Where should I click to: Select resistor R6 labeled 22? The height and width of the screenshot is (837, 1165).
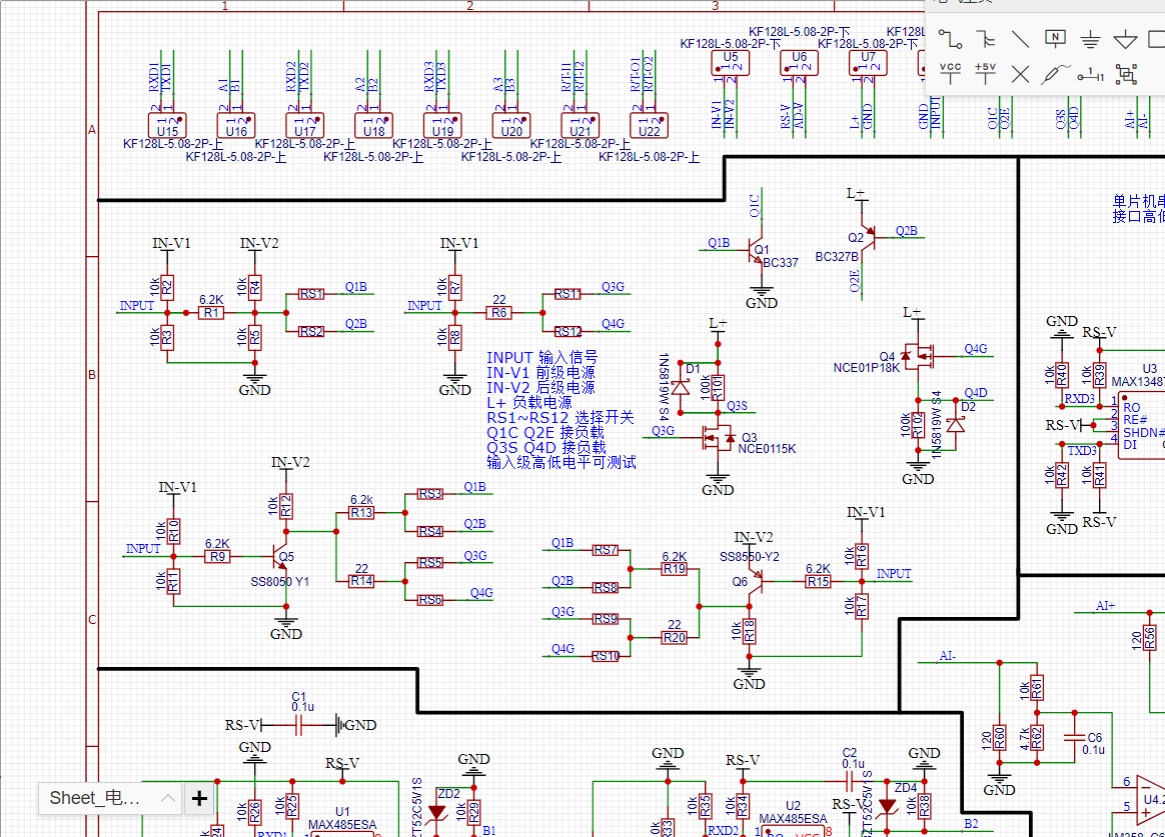[499, 313]
